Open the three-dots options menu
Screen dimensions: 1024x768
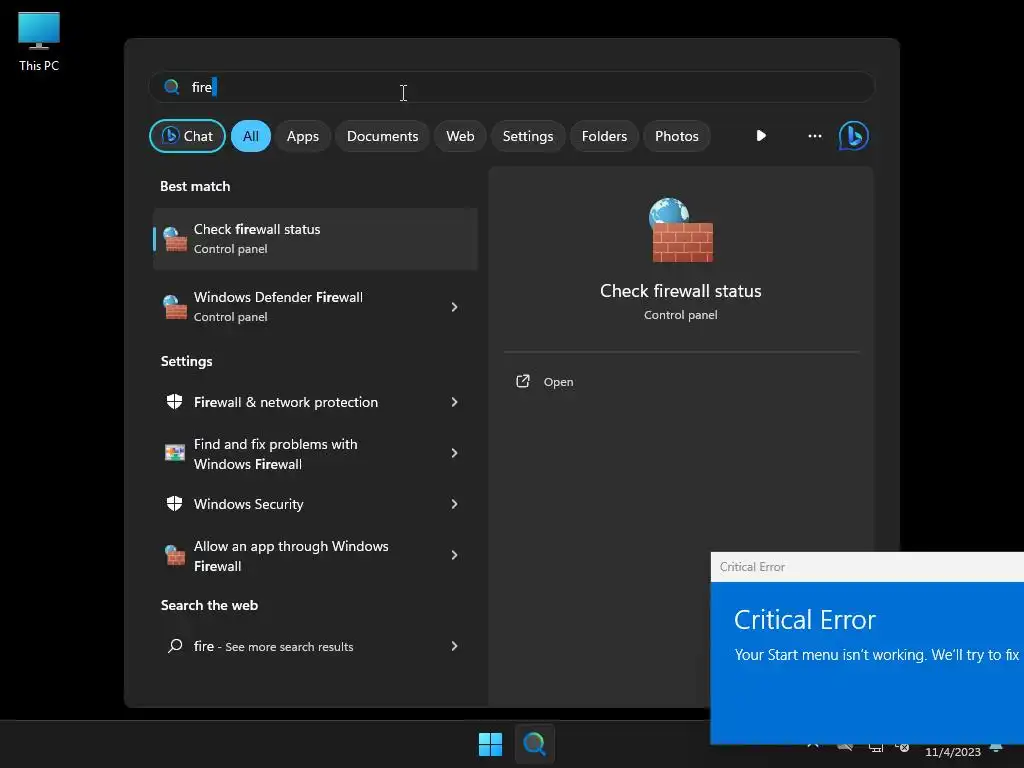[814, 136]
